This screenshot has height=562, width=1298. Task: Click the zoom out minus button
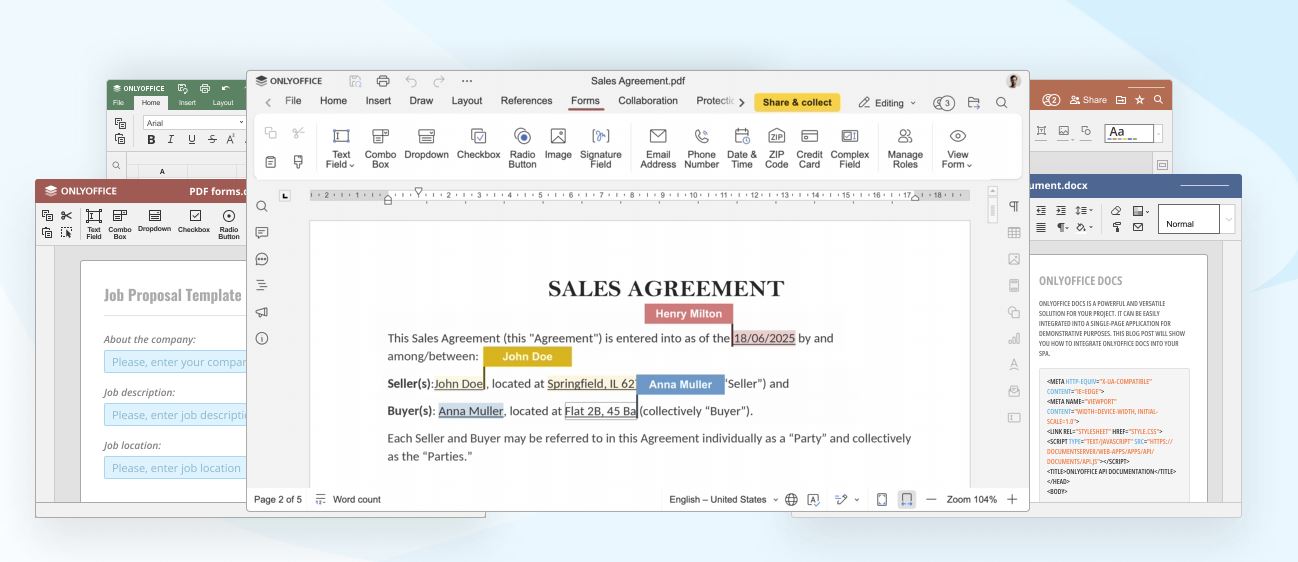[932, 499]
